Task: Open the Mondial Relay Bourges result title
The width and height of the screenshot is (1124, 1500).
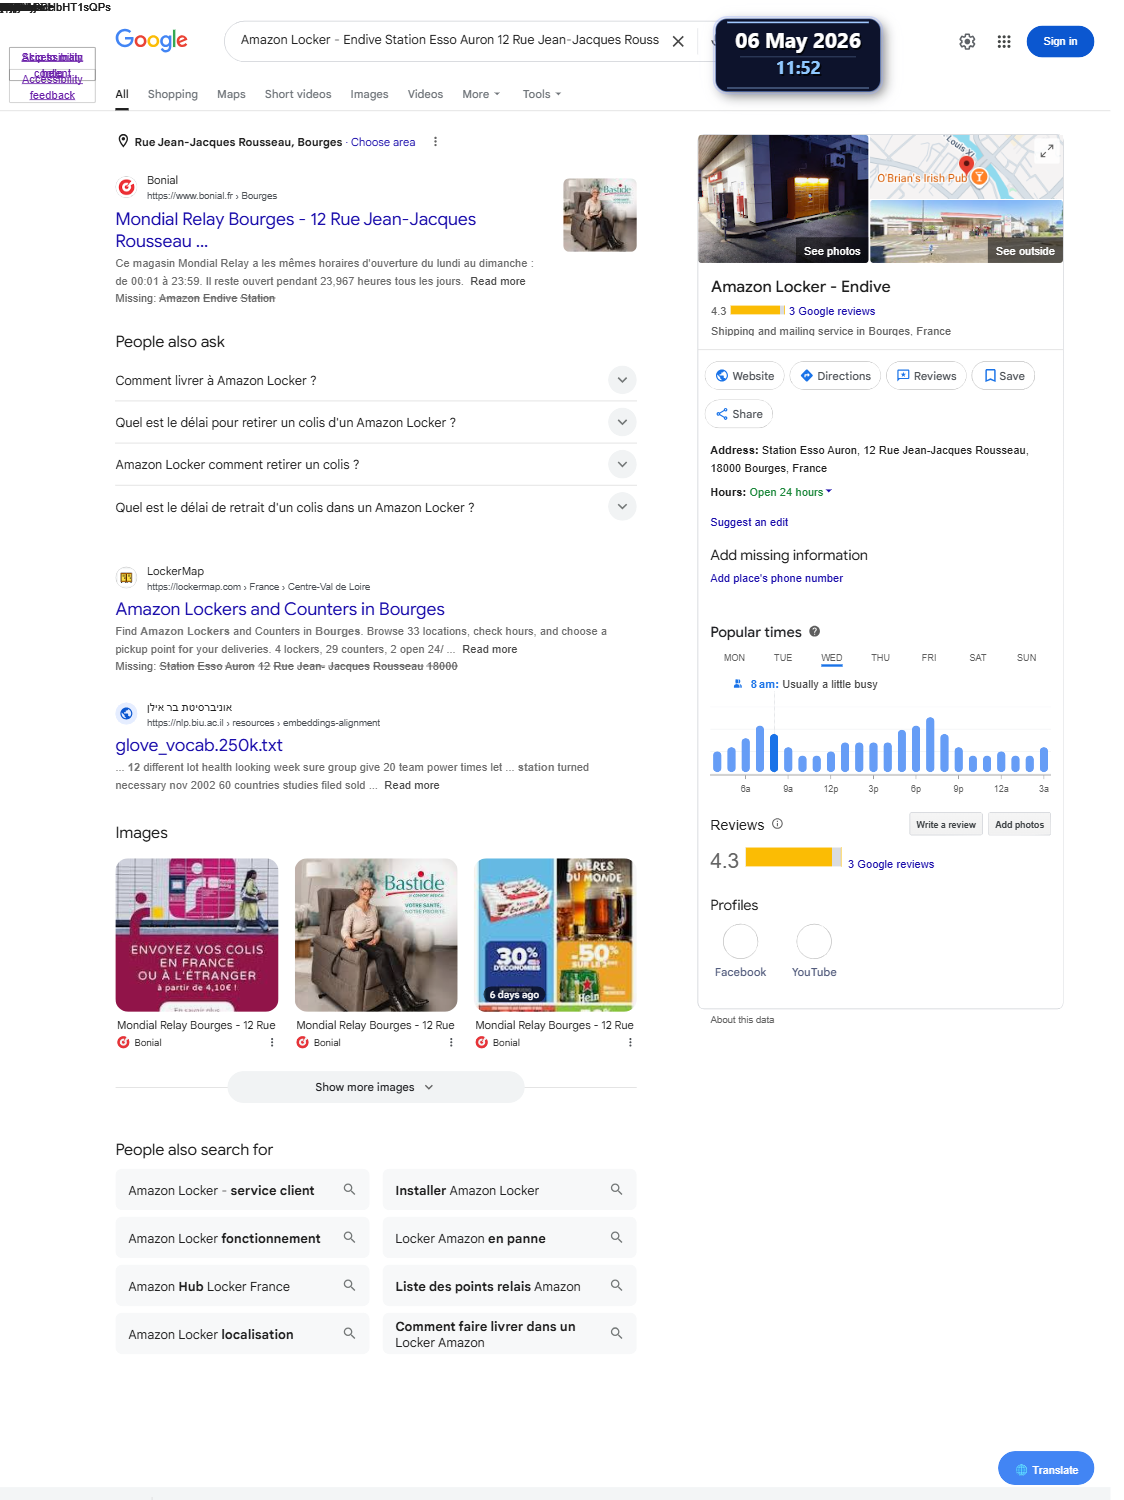Action: [x=296, y=230]
